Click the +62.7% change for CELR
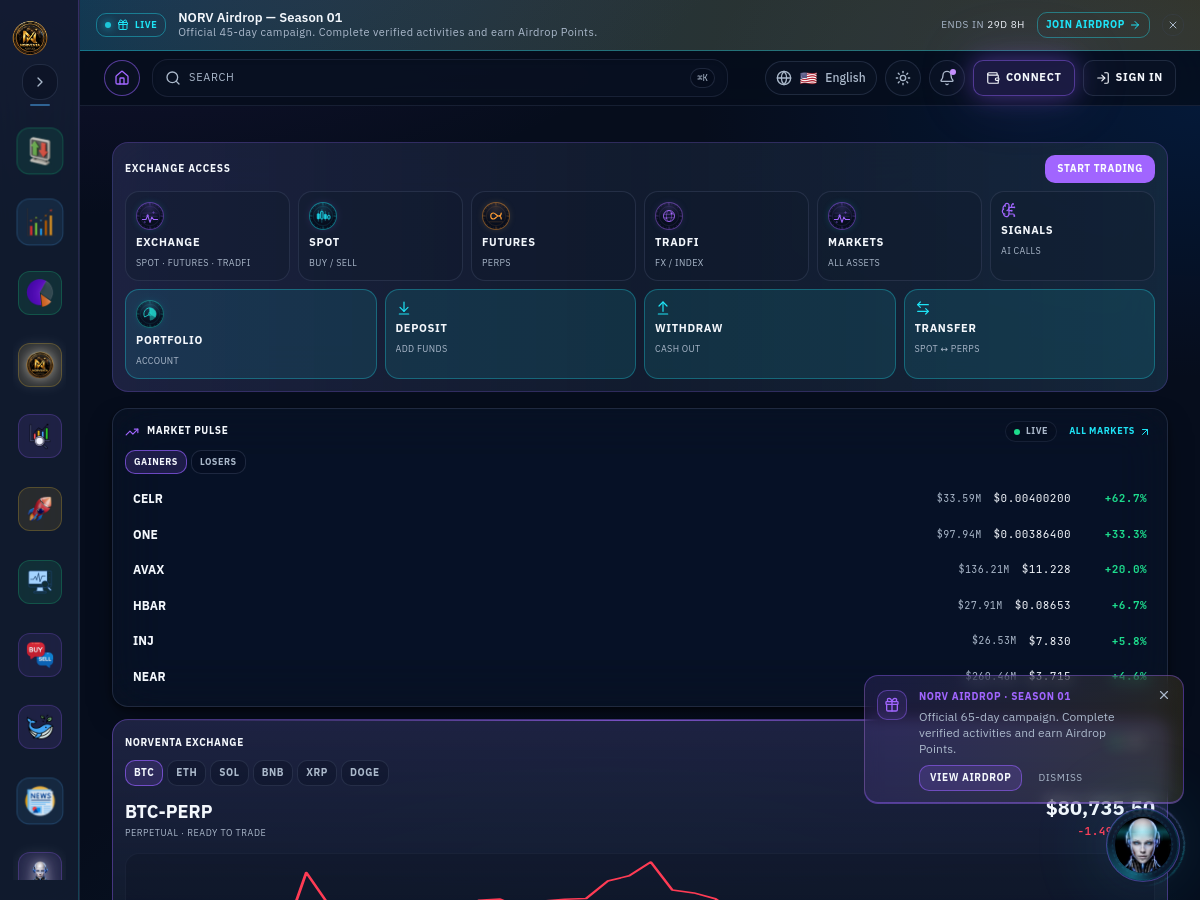This screenshot has width=1200, height=900. (x=1125, y=498)
